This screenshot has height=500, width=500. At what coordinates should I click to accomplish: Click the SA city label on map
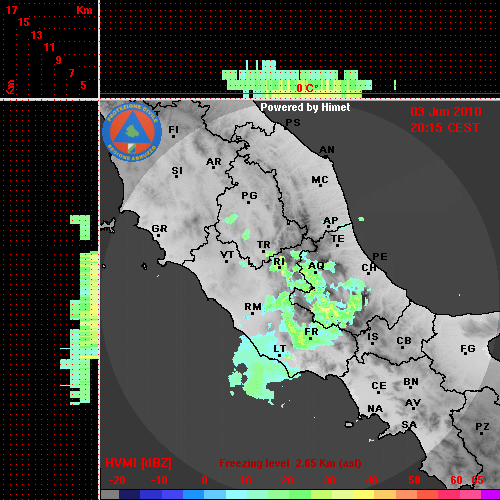point(409,425)
